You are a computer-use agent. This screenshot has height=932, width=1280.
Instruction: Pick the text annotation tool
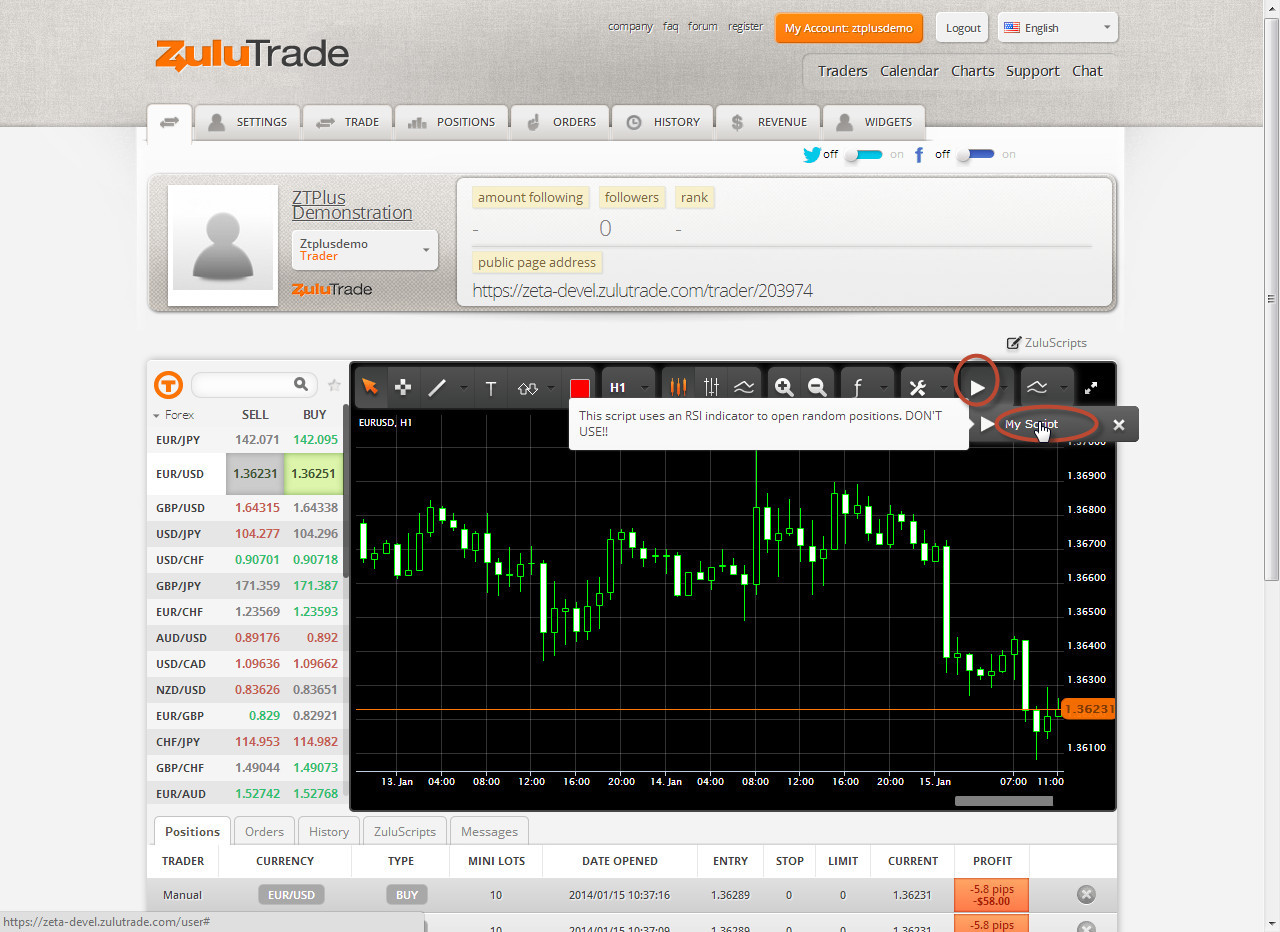click(490, 388)
